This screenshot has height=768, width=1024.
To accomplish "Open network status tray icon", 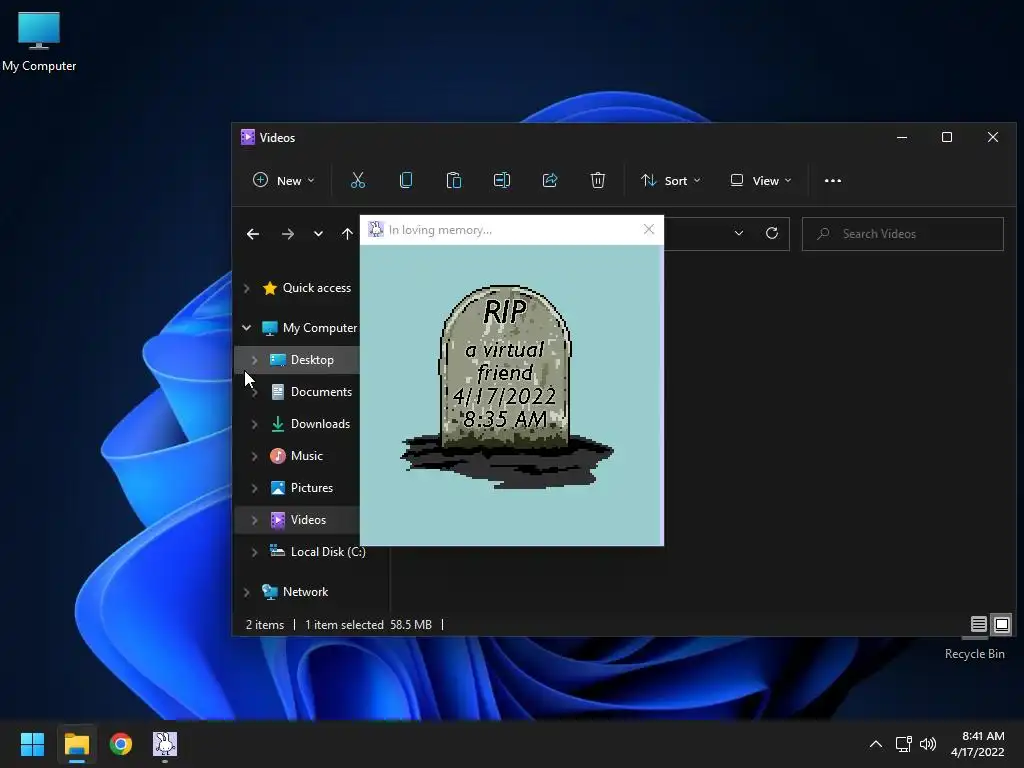I will (903, 744).
